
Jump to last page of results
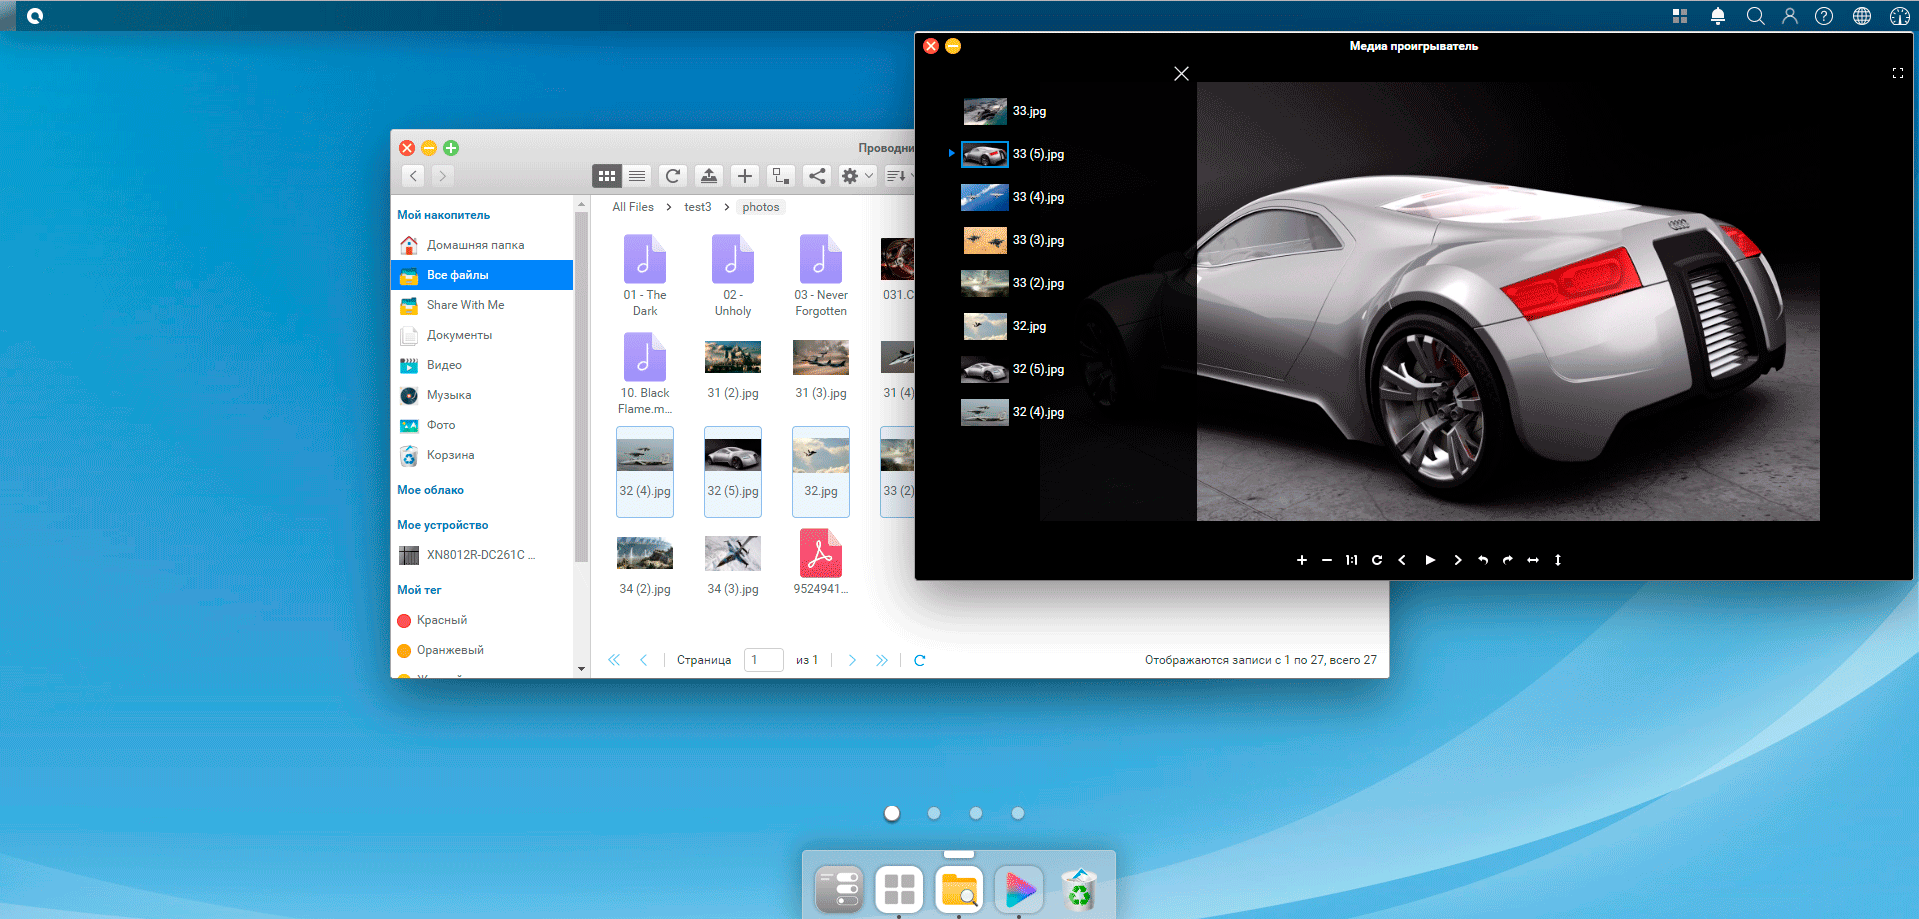(881, 660)
